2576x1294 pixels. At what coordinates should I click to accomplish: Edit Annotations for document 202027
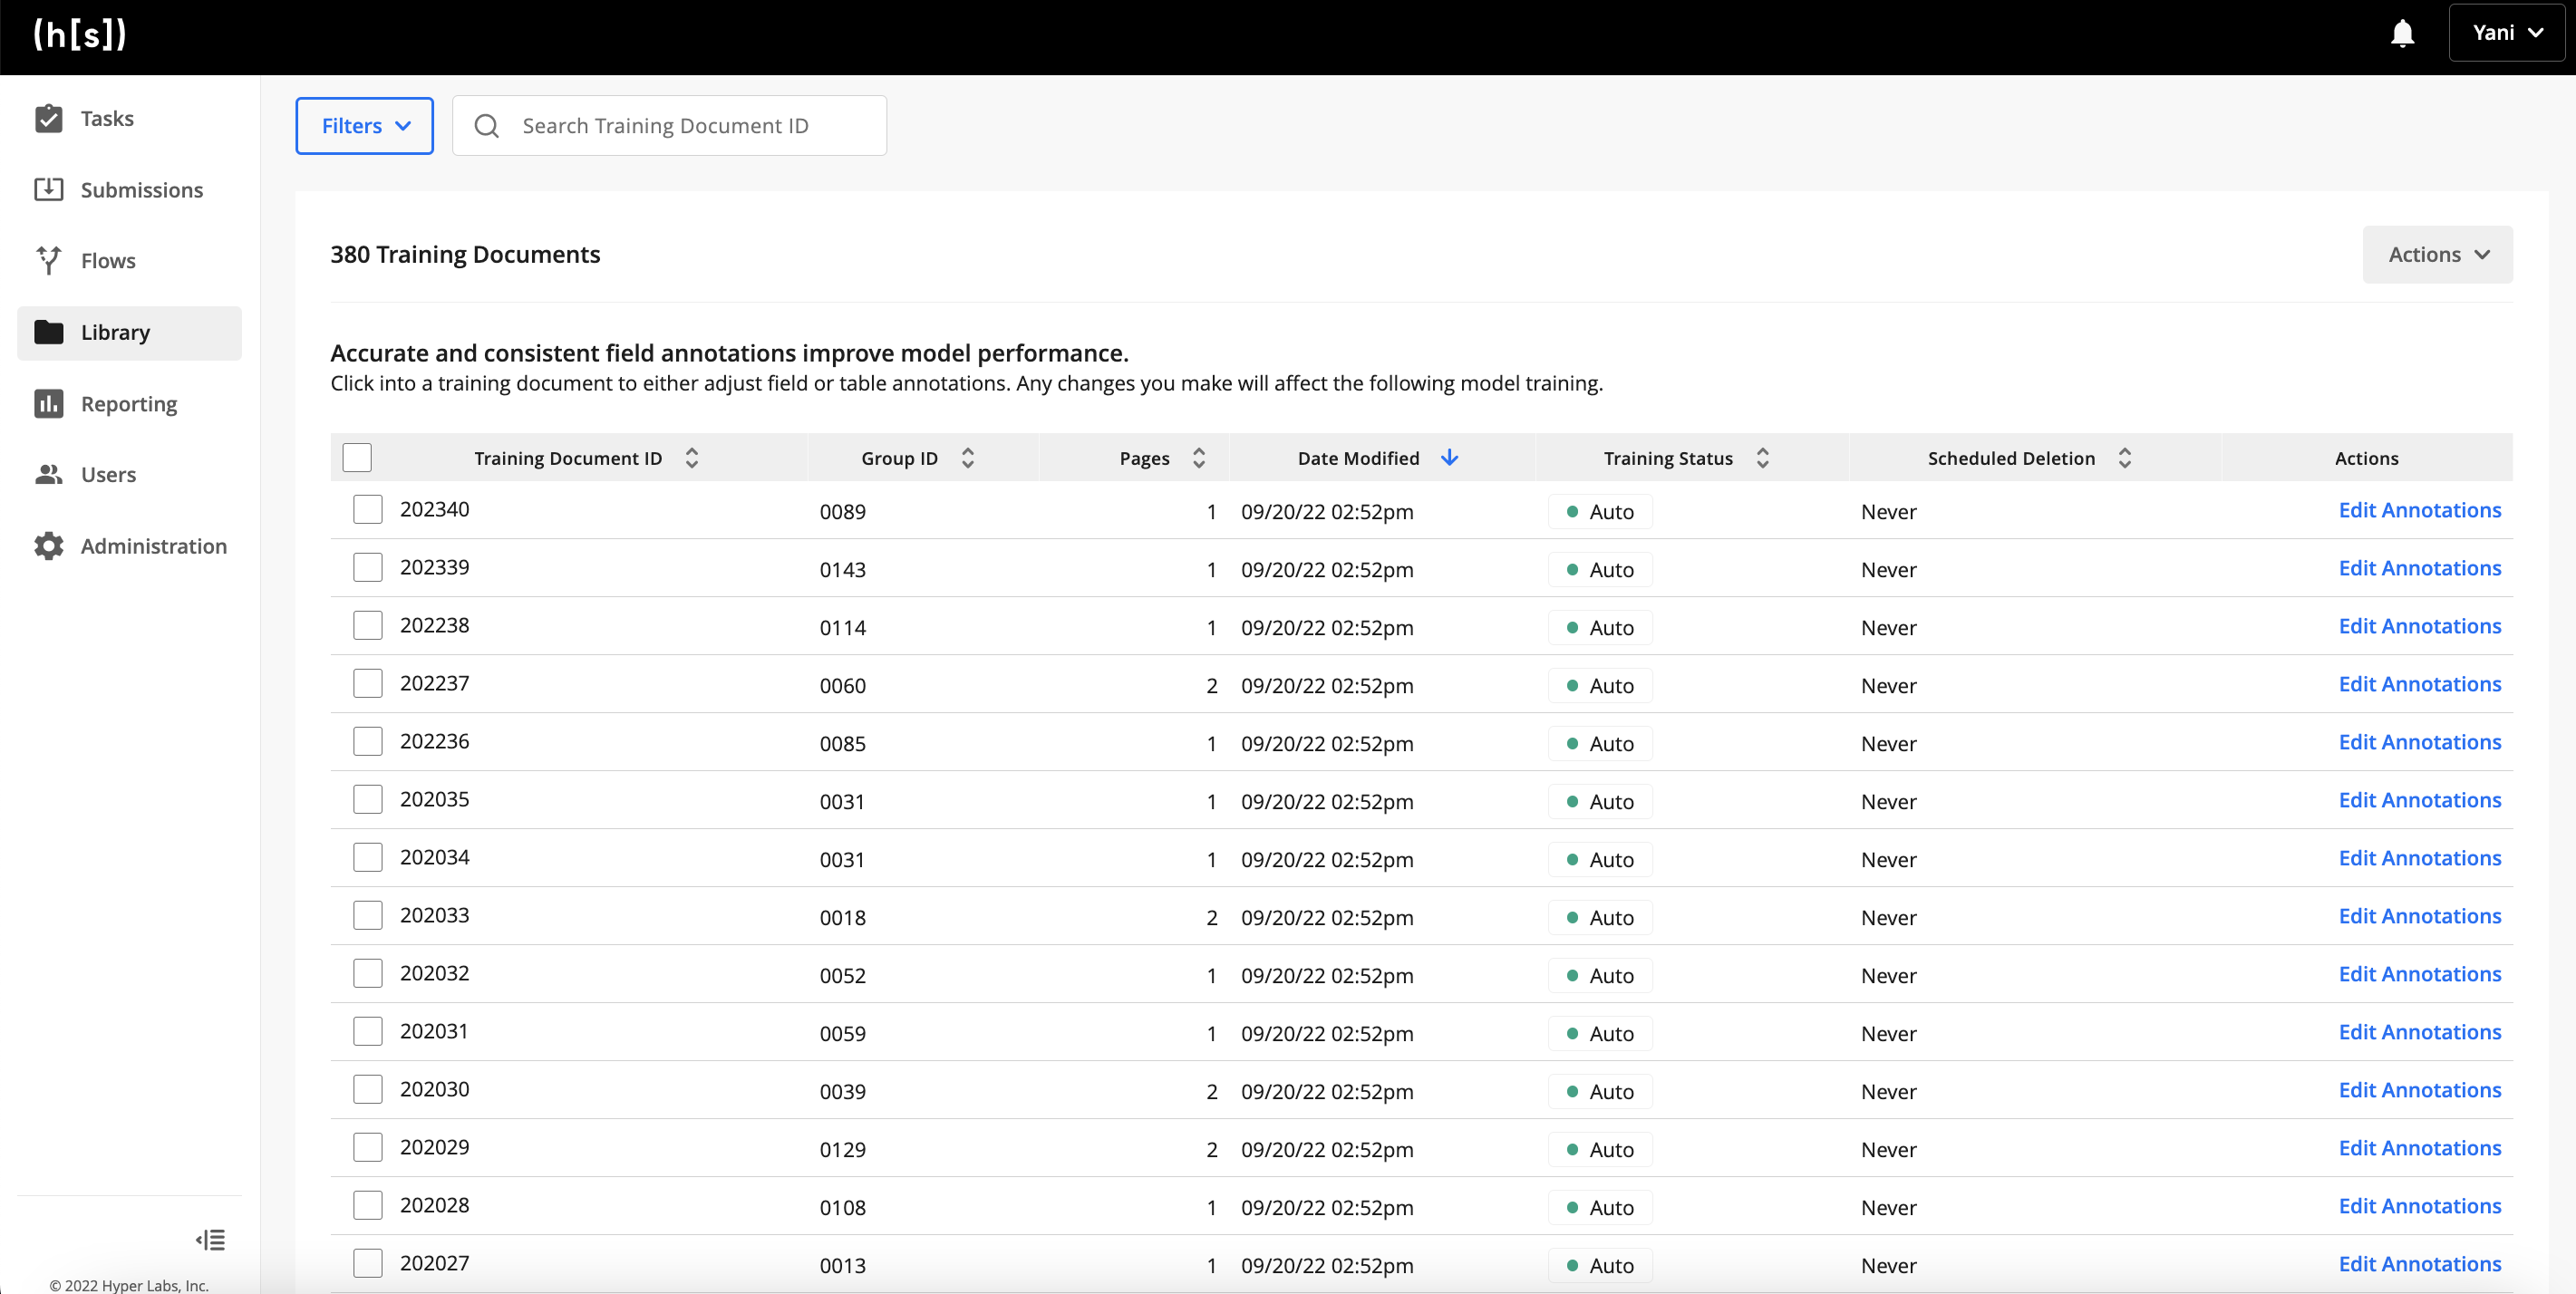(2419, 1264)
